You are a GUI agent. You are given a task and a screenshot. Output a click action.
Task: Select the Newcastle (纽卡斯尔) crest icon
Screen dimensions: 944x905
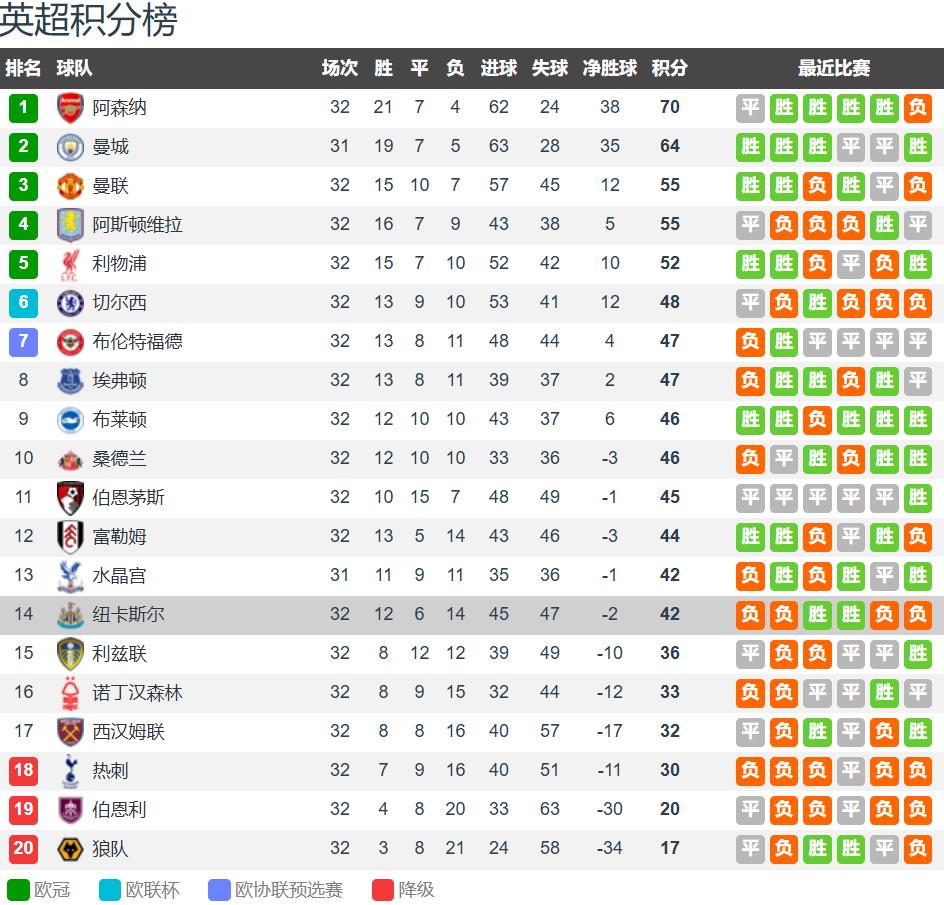coord(70,614)
